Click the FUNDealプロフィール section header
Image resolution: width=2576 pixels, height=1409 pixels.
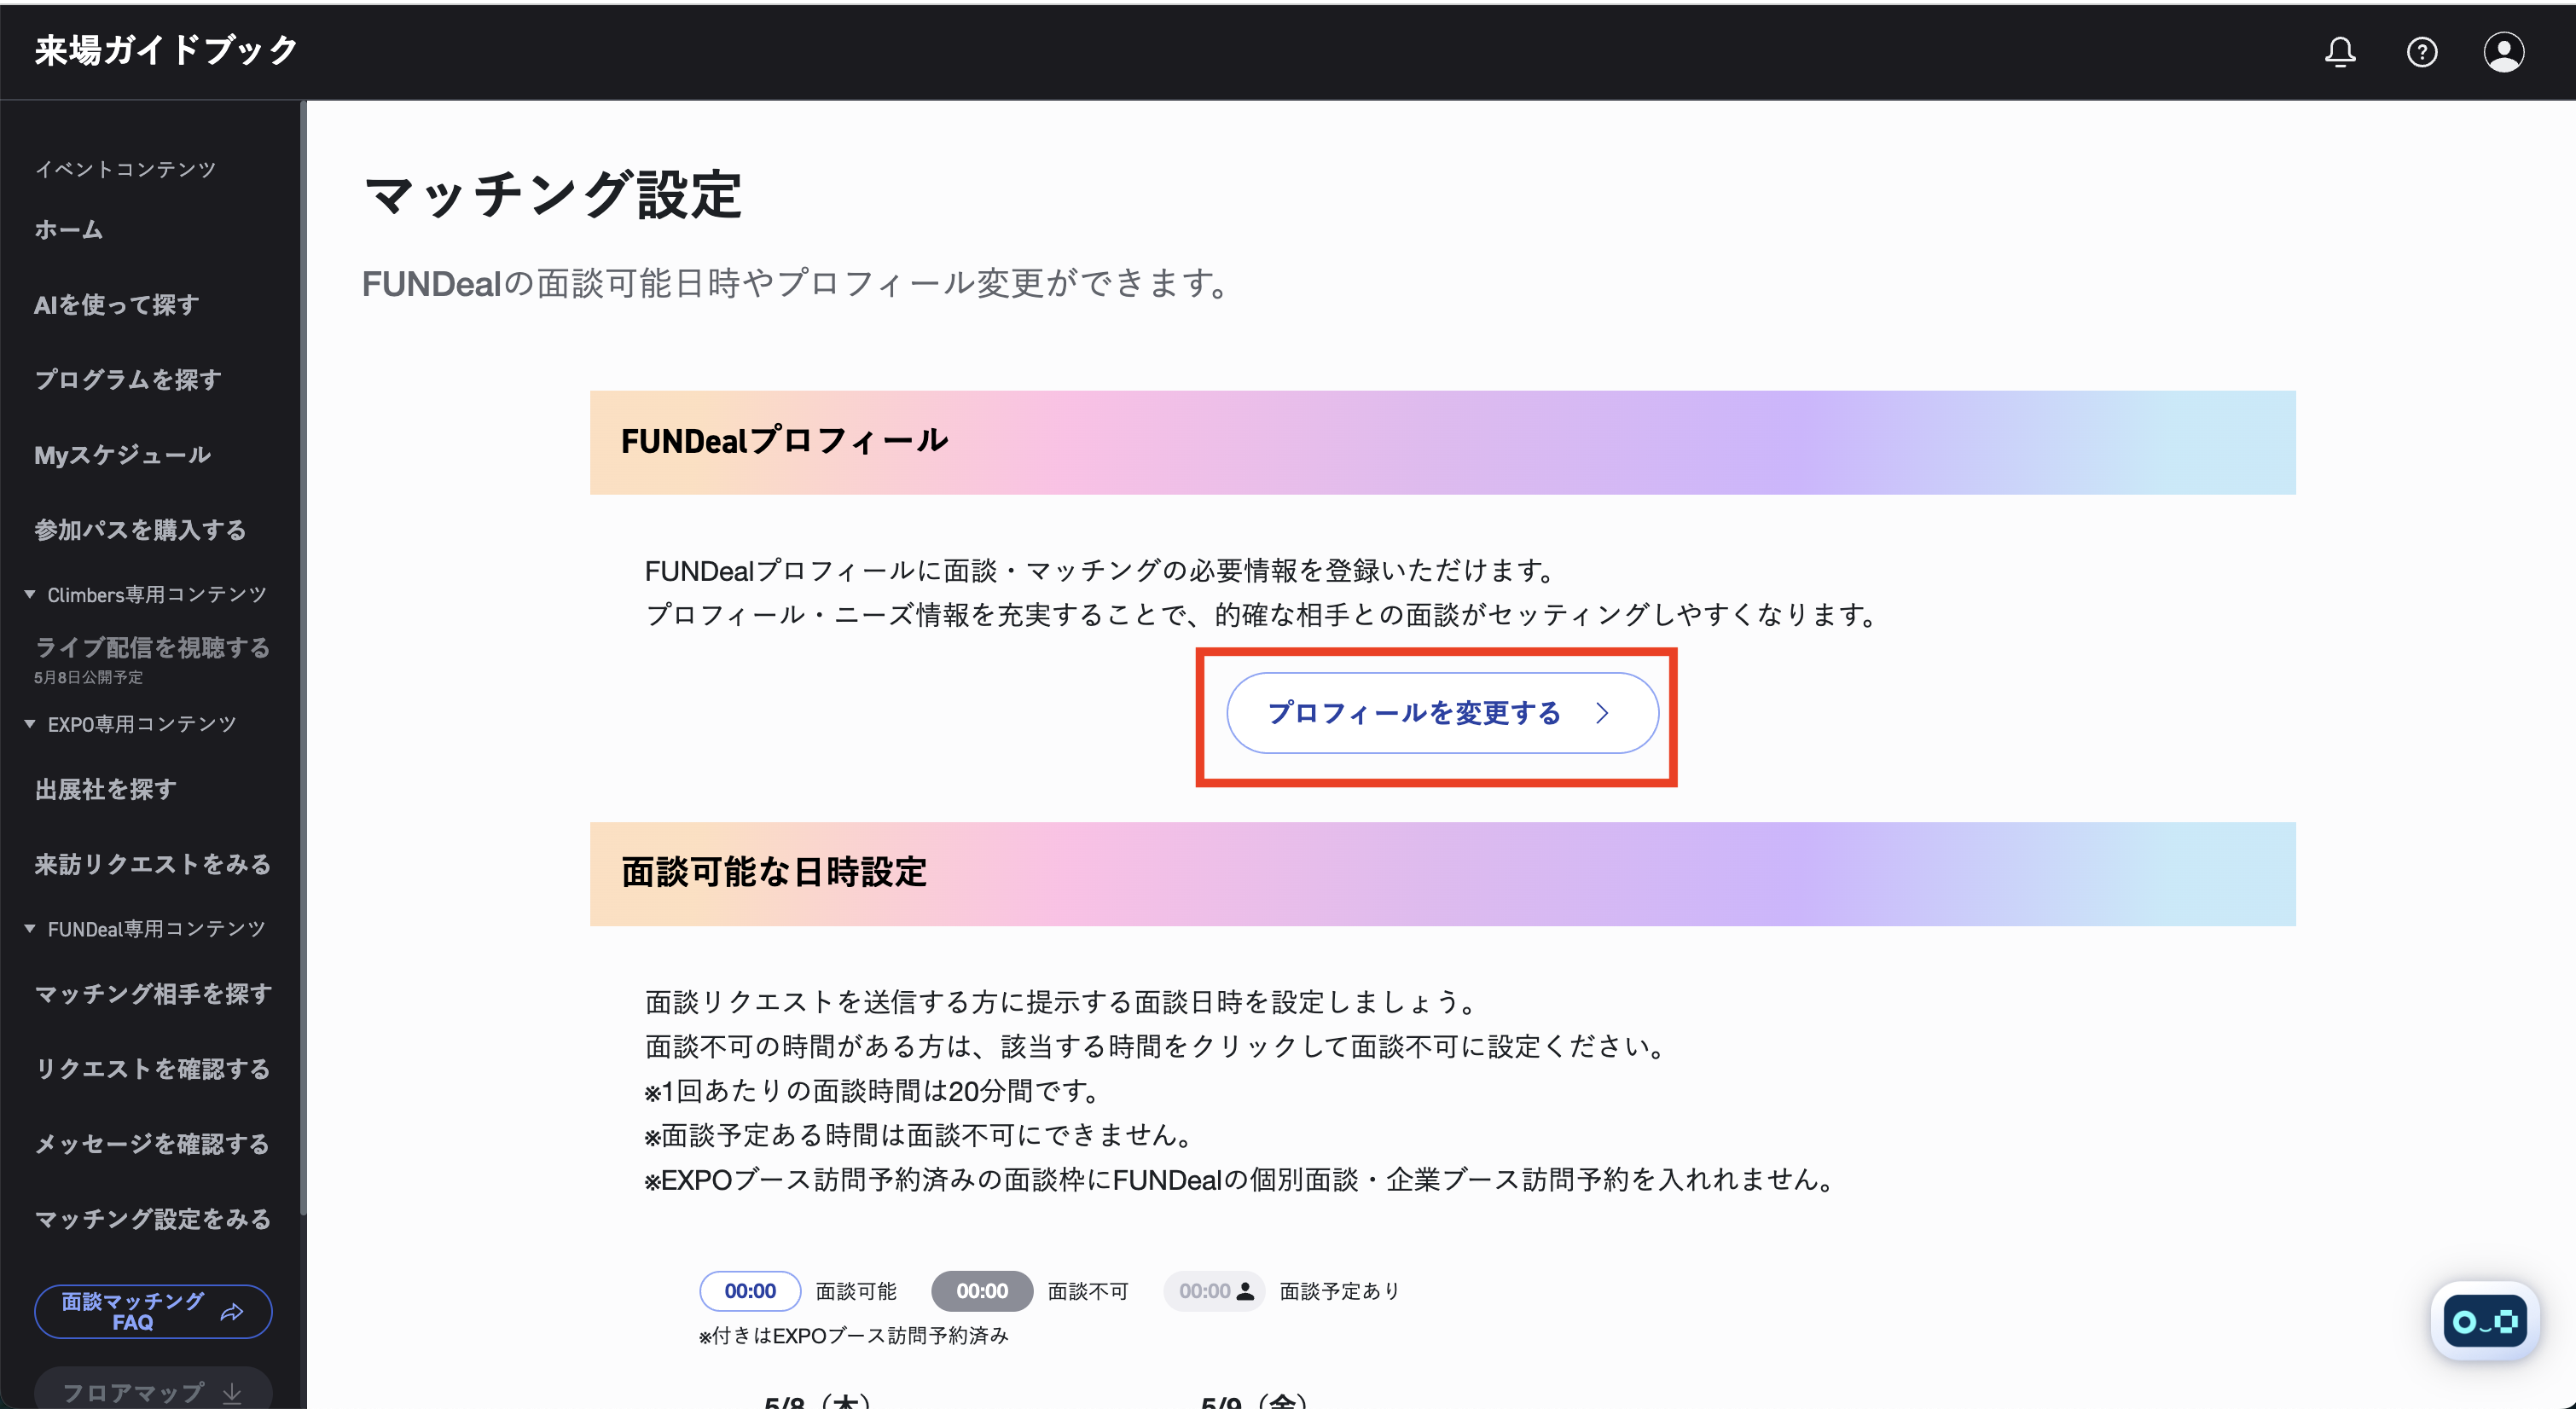[x=1442, y=442]
